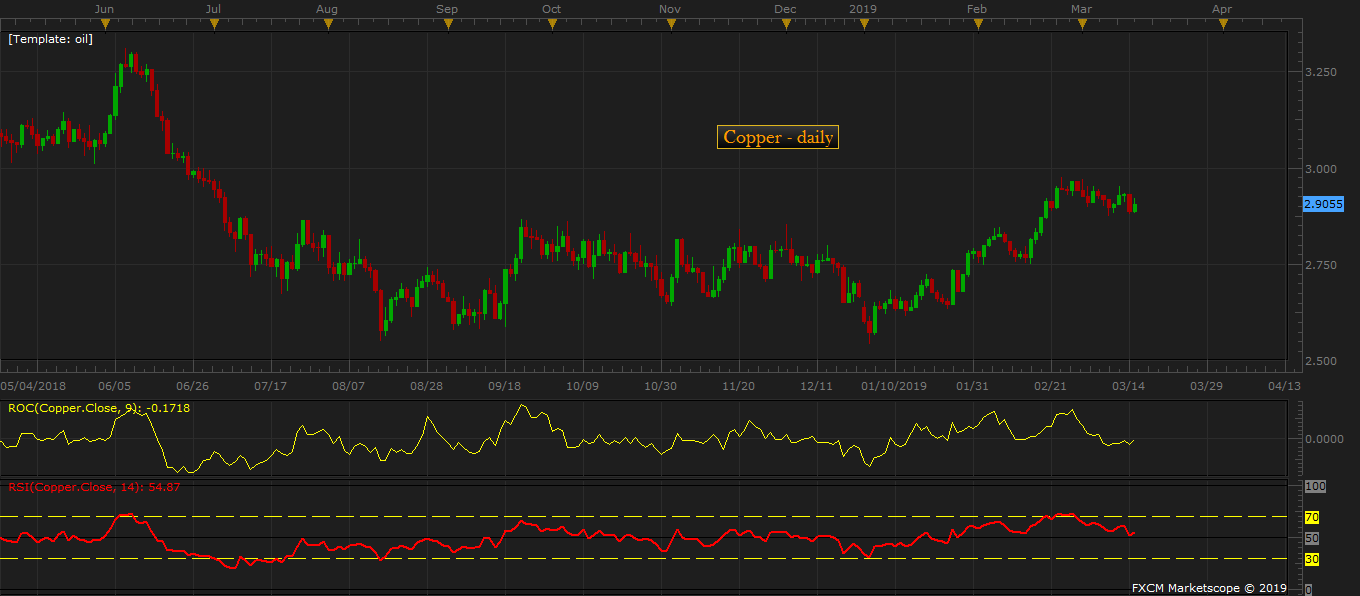Click the RSI 50 midline level marker
This screenshot has width=1360, height=596.
pos(1312,538)
